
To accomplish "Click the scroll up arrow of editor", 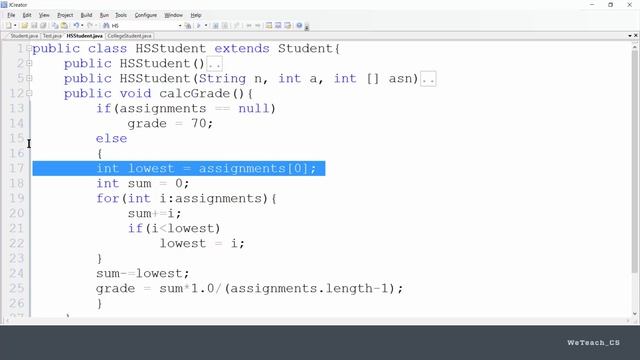I will click(x=634, y=46).
